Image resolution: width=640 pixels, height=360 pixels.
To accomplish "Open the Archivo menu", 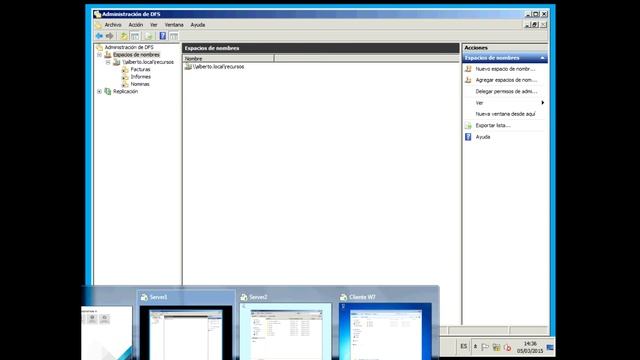I will [x=113, y=25].
